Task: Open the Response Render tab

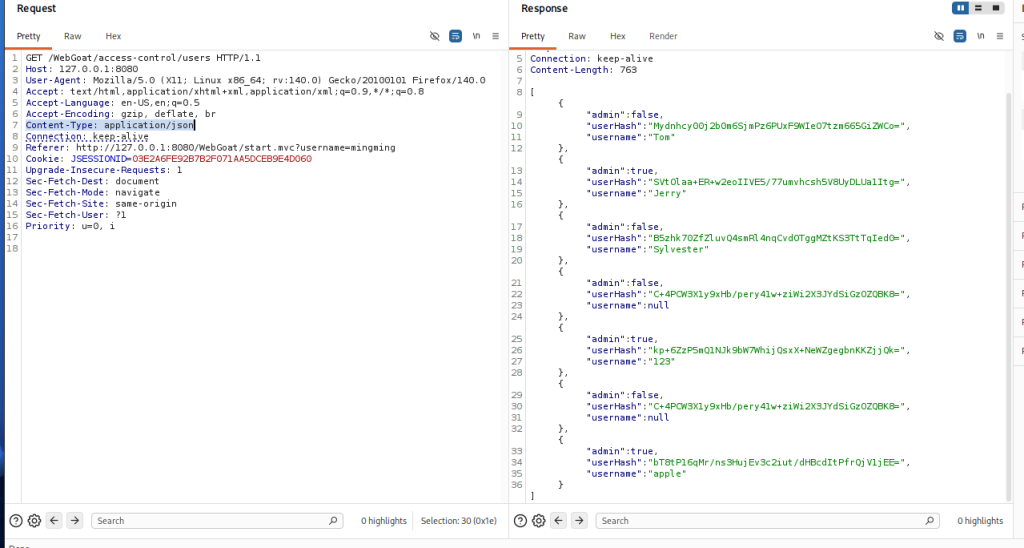Action: point(663,36)
